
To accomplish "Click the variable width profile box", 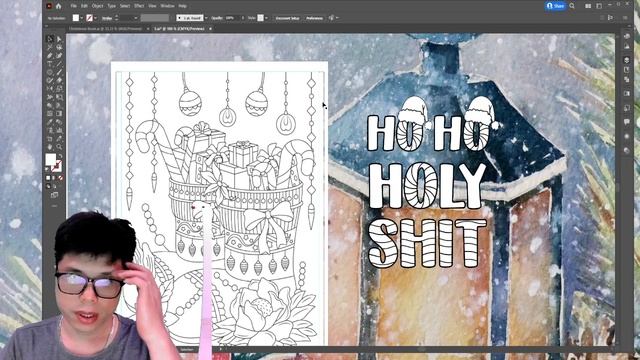I will pos(155,18).
